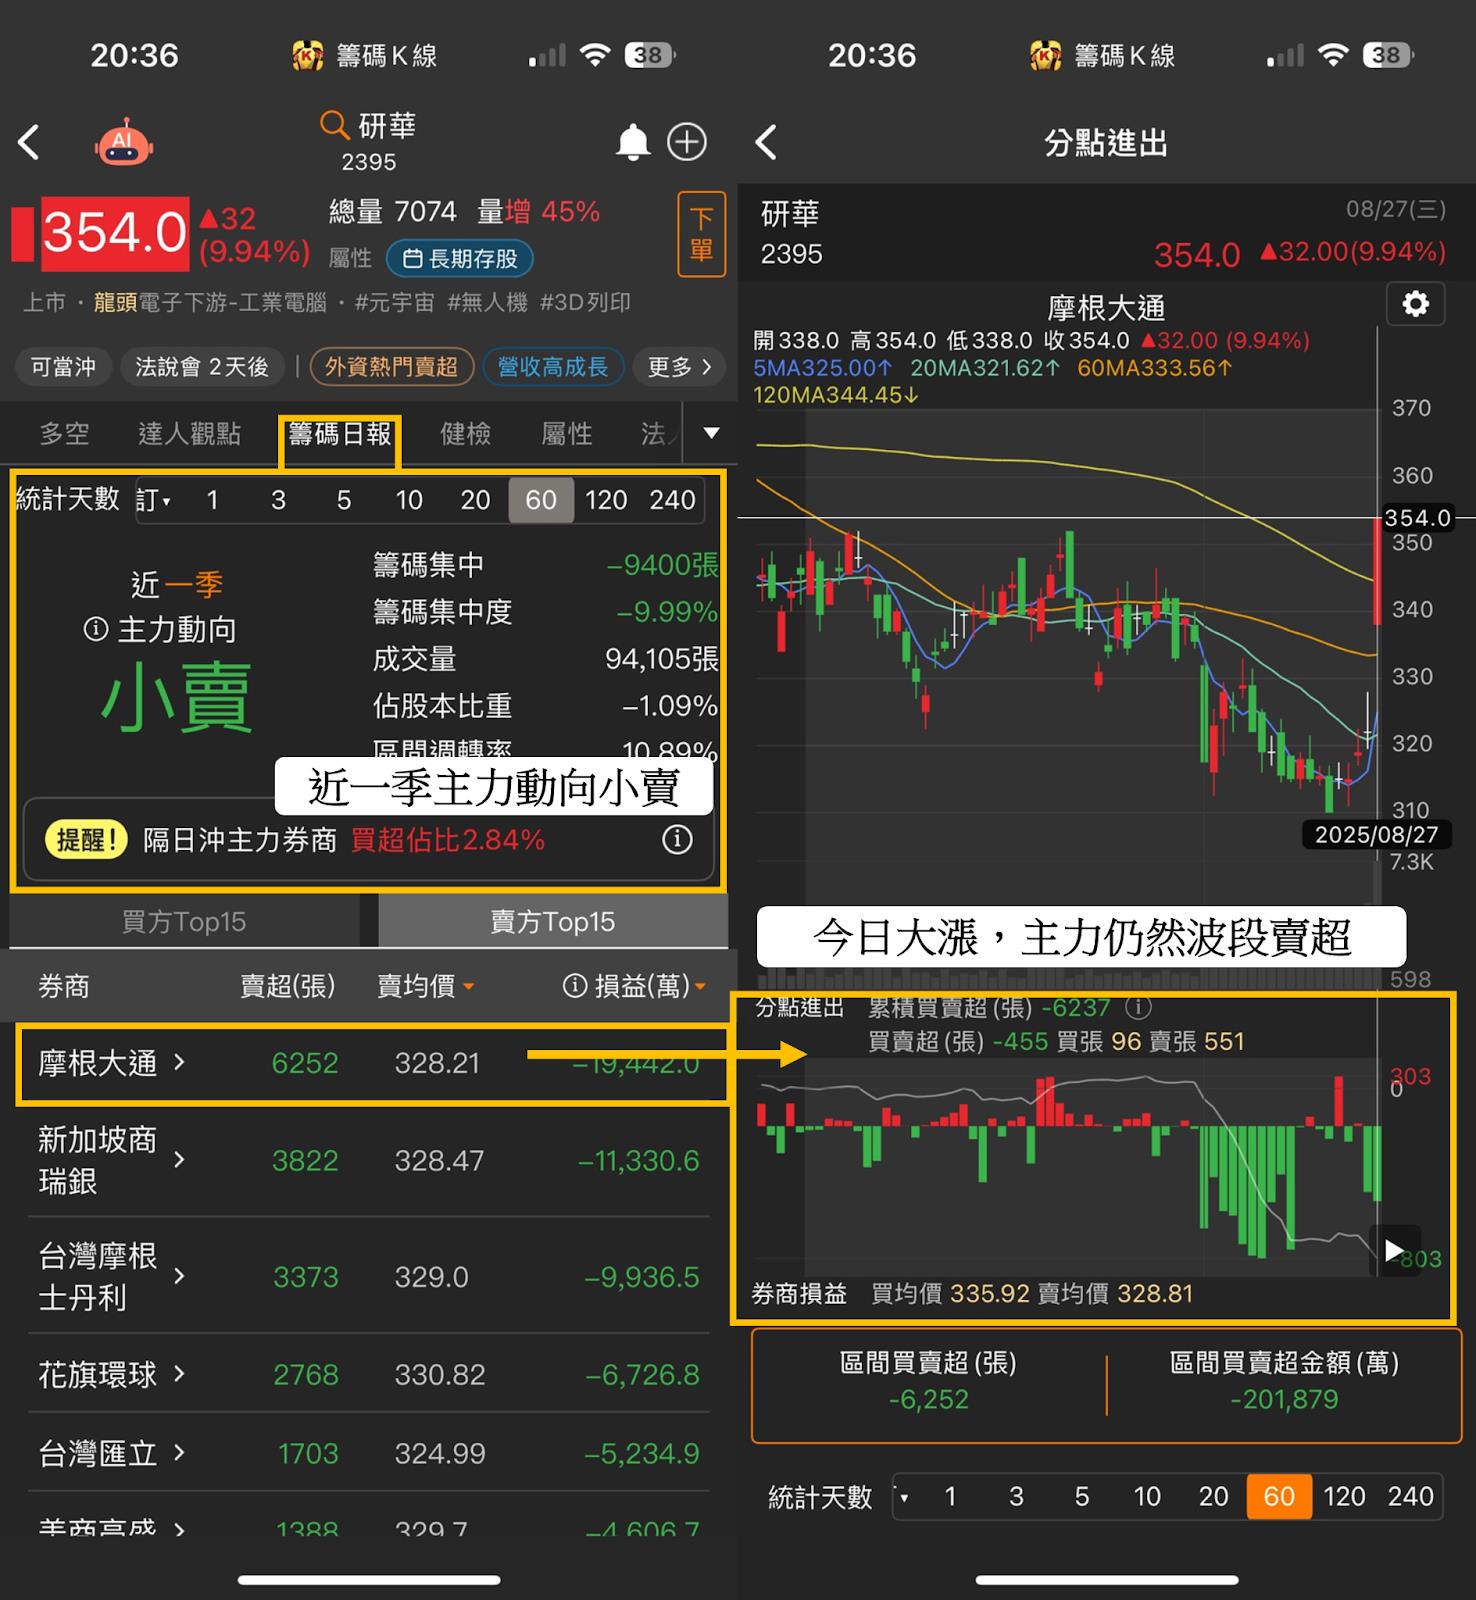Expand the tab list with the down triangle
Screen dimensions: 1476x1600
[x=711, y=433]
